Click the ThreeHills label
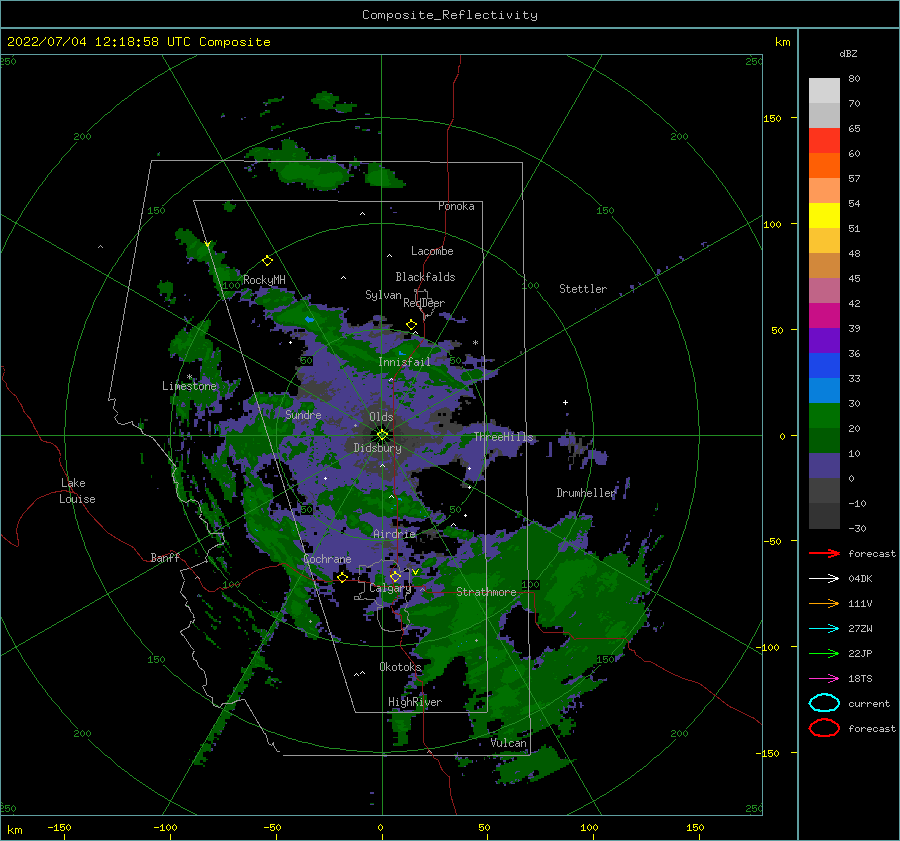 503,437
